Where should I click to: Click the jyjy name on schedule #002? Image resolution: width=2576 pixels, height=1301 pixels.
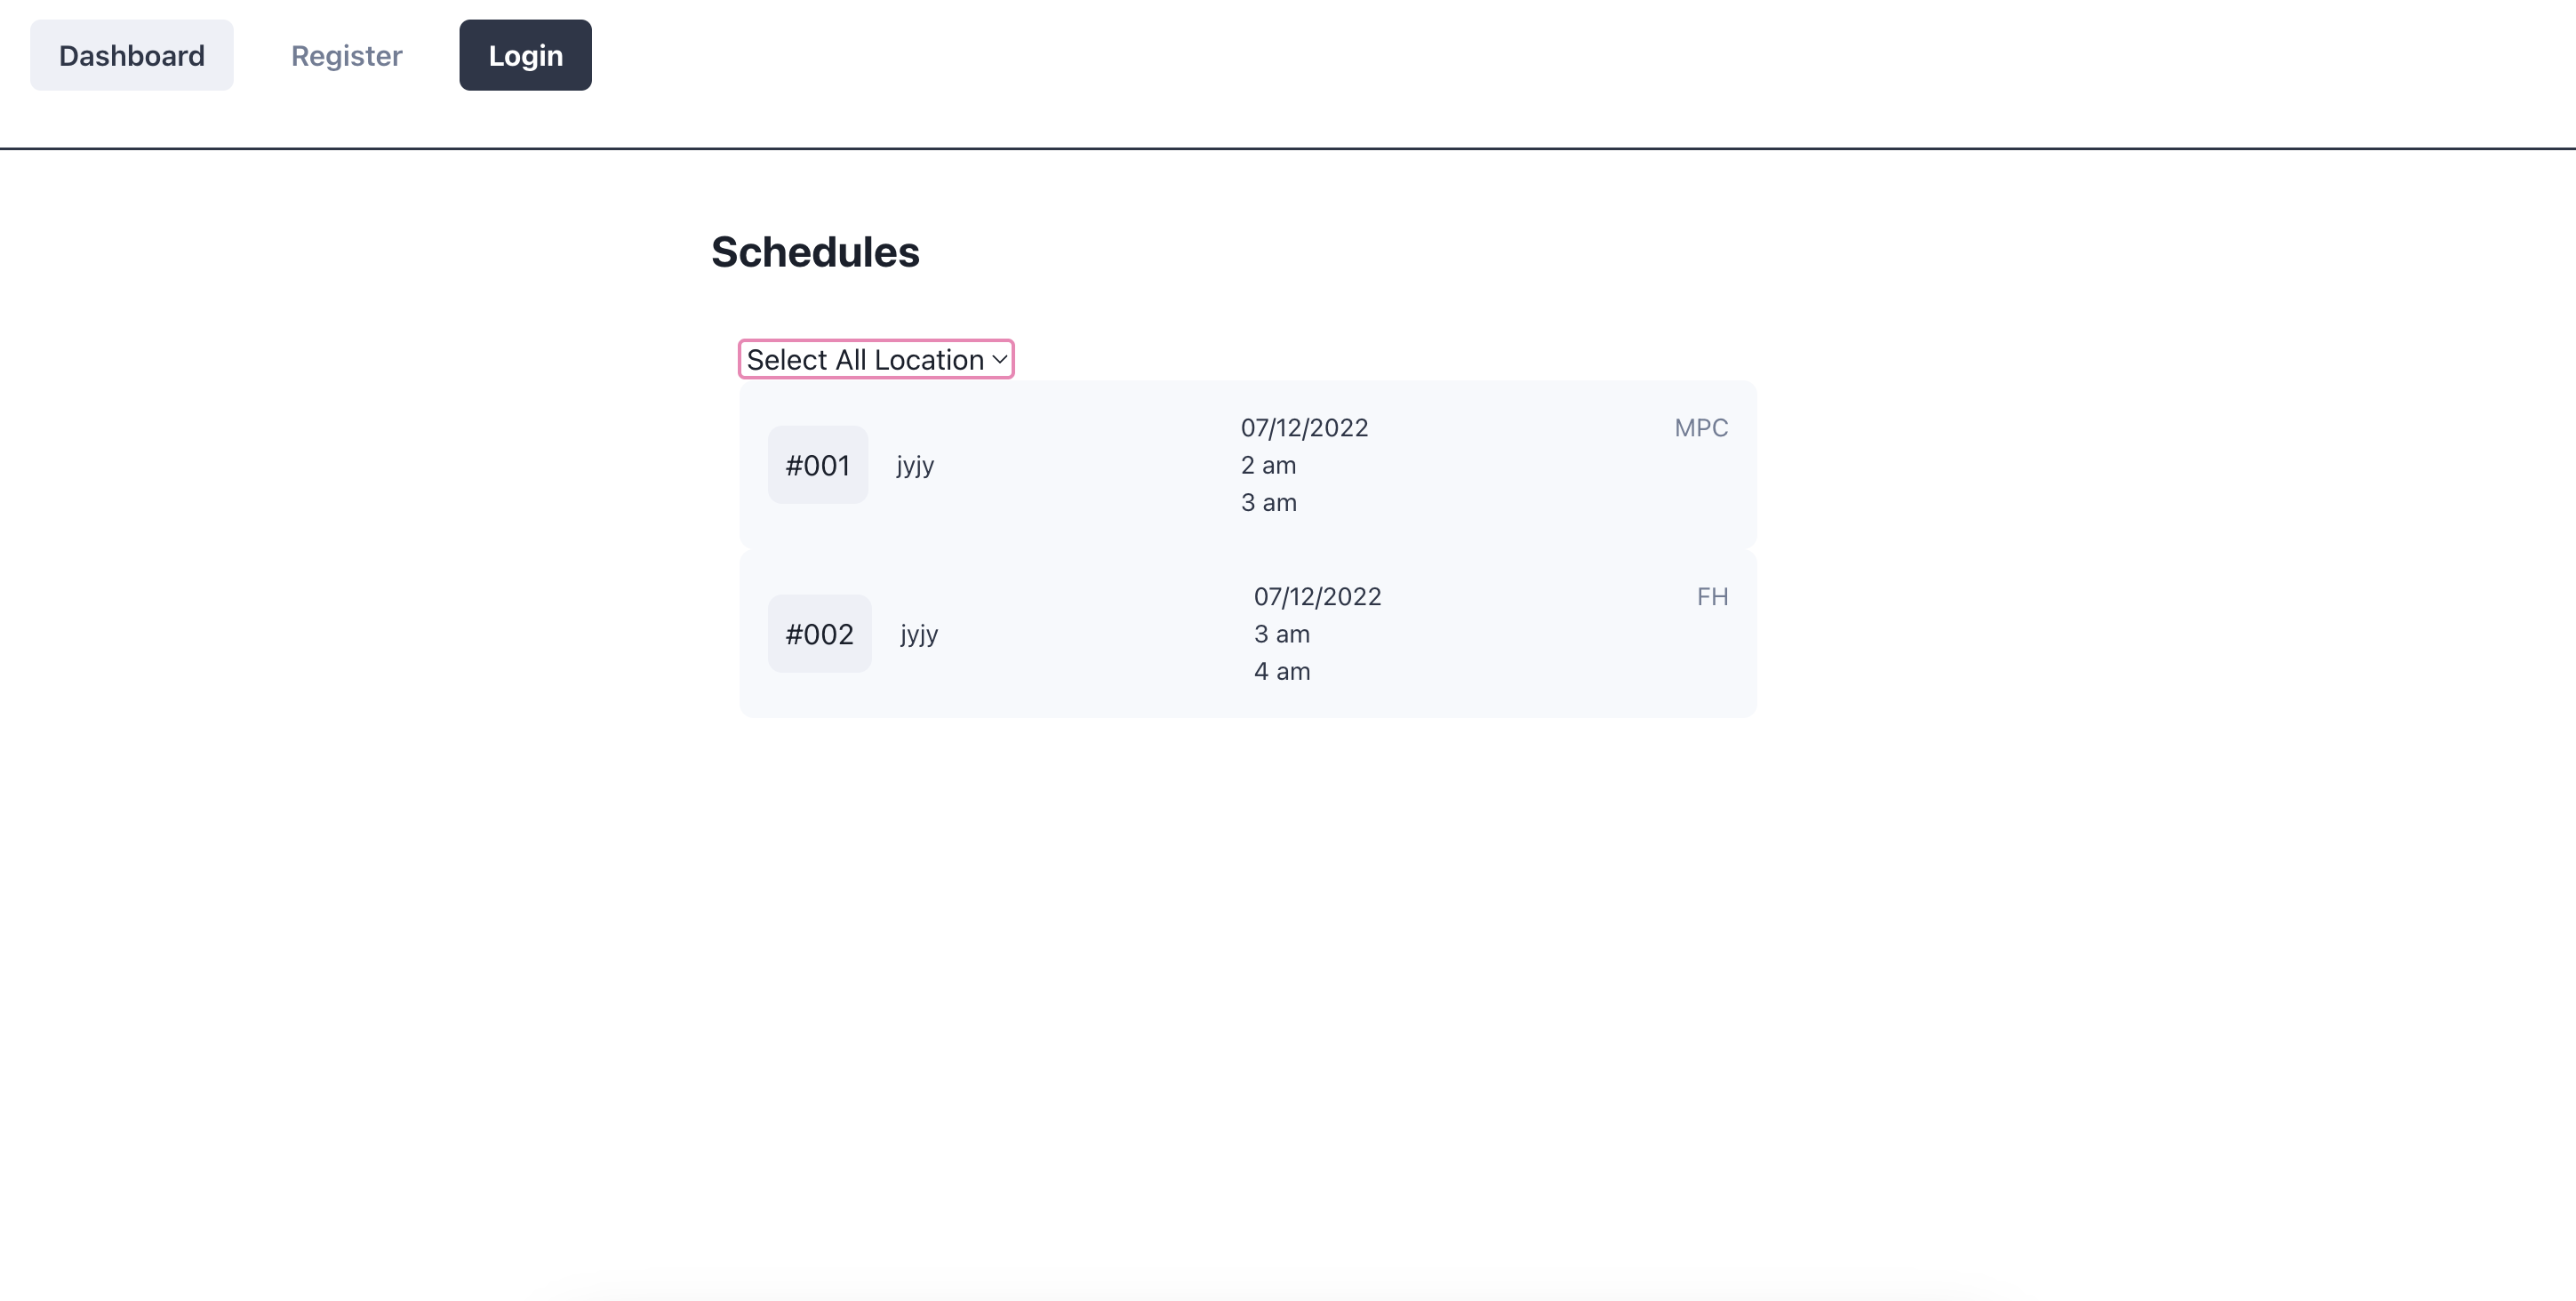point(918,633)
